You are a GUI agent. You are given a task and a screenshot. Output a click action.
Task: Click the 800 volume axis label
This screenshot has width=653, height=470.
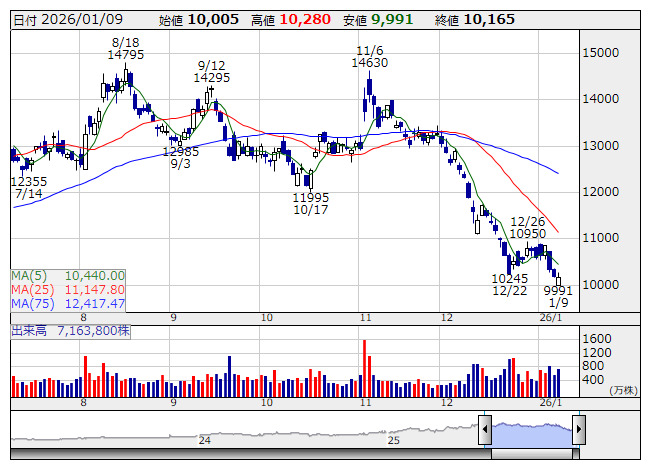(593, 366)
